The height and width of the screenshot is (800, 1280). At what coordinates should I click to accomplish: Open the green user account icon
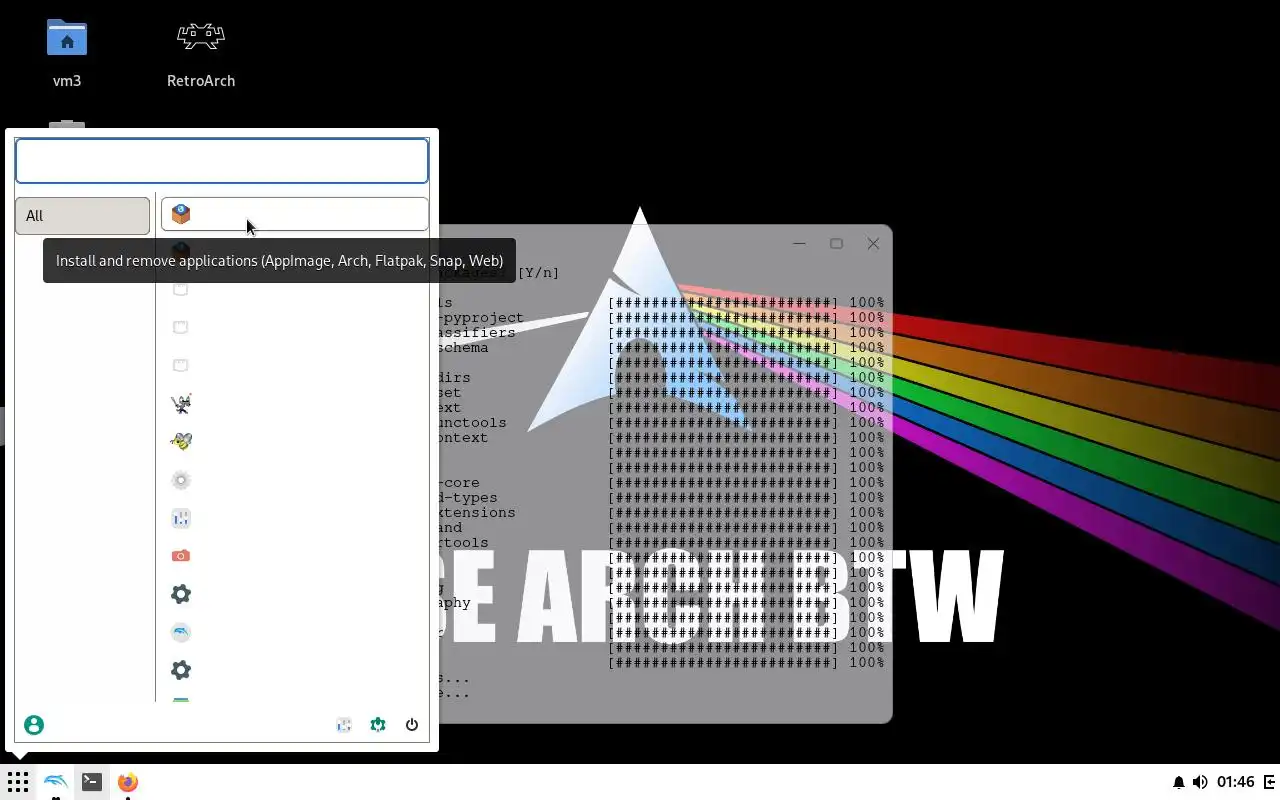pyautogui.click(x=34, y=725)
